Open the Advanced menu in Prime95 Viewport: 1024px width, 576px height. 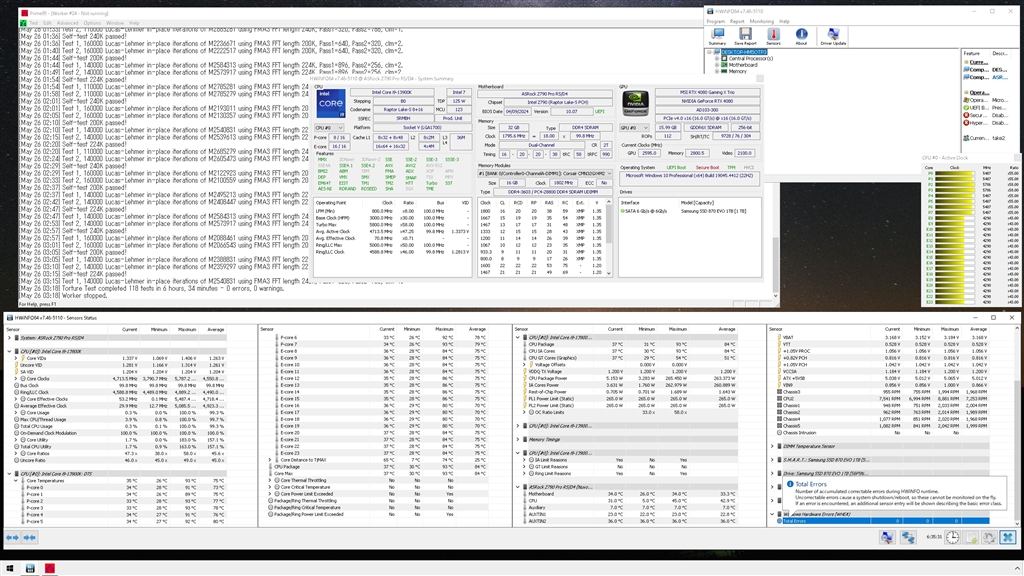67,23
